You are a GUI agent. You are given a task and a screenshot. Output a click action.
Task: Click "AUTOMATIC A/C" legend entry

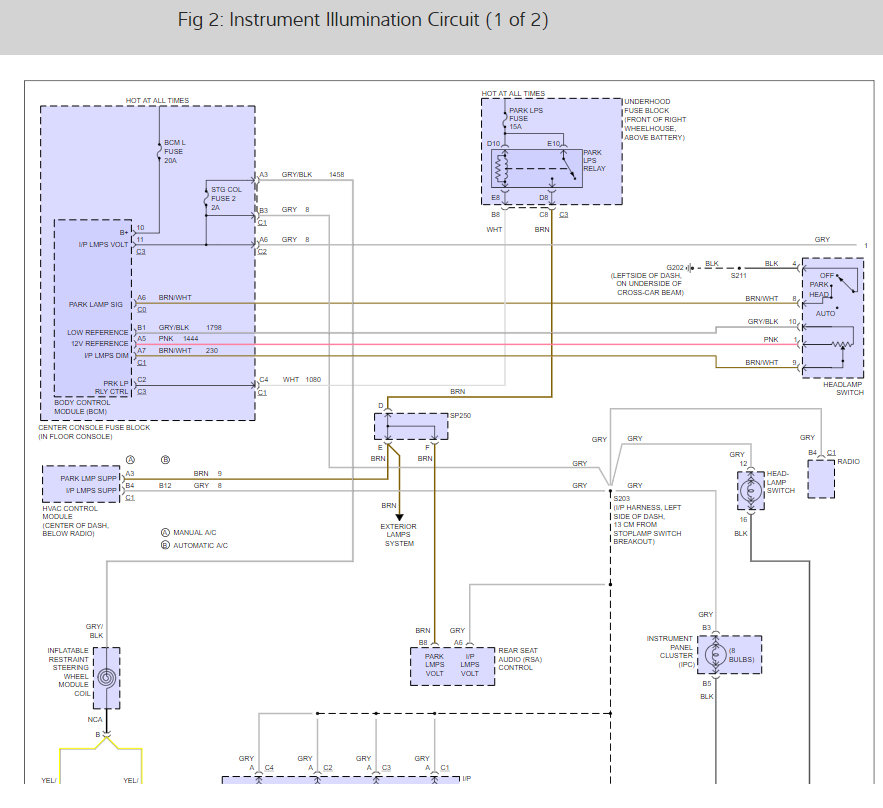200,545
